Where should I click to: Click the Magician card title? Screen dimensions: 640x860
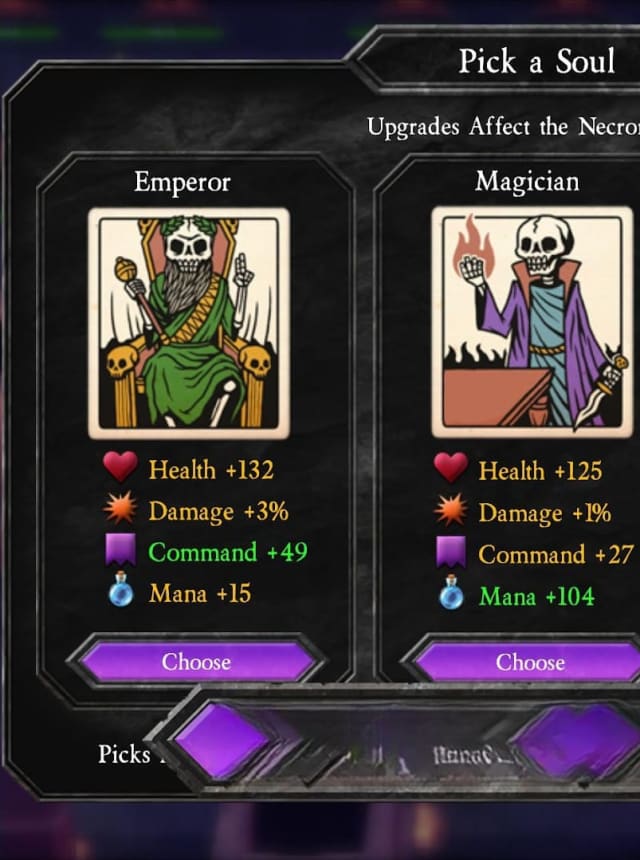pyautogui.click(x=527, y=181)
